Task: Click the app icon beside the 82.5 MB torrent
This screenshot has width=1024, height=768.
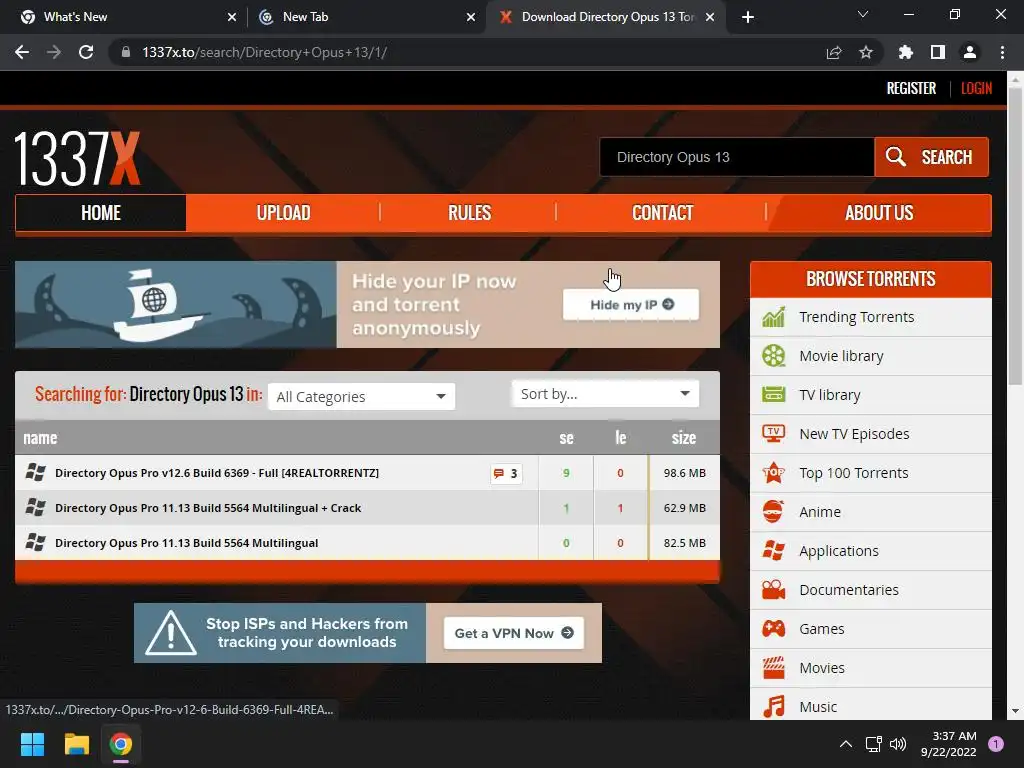Action: tap(35, 543)
